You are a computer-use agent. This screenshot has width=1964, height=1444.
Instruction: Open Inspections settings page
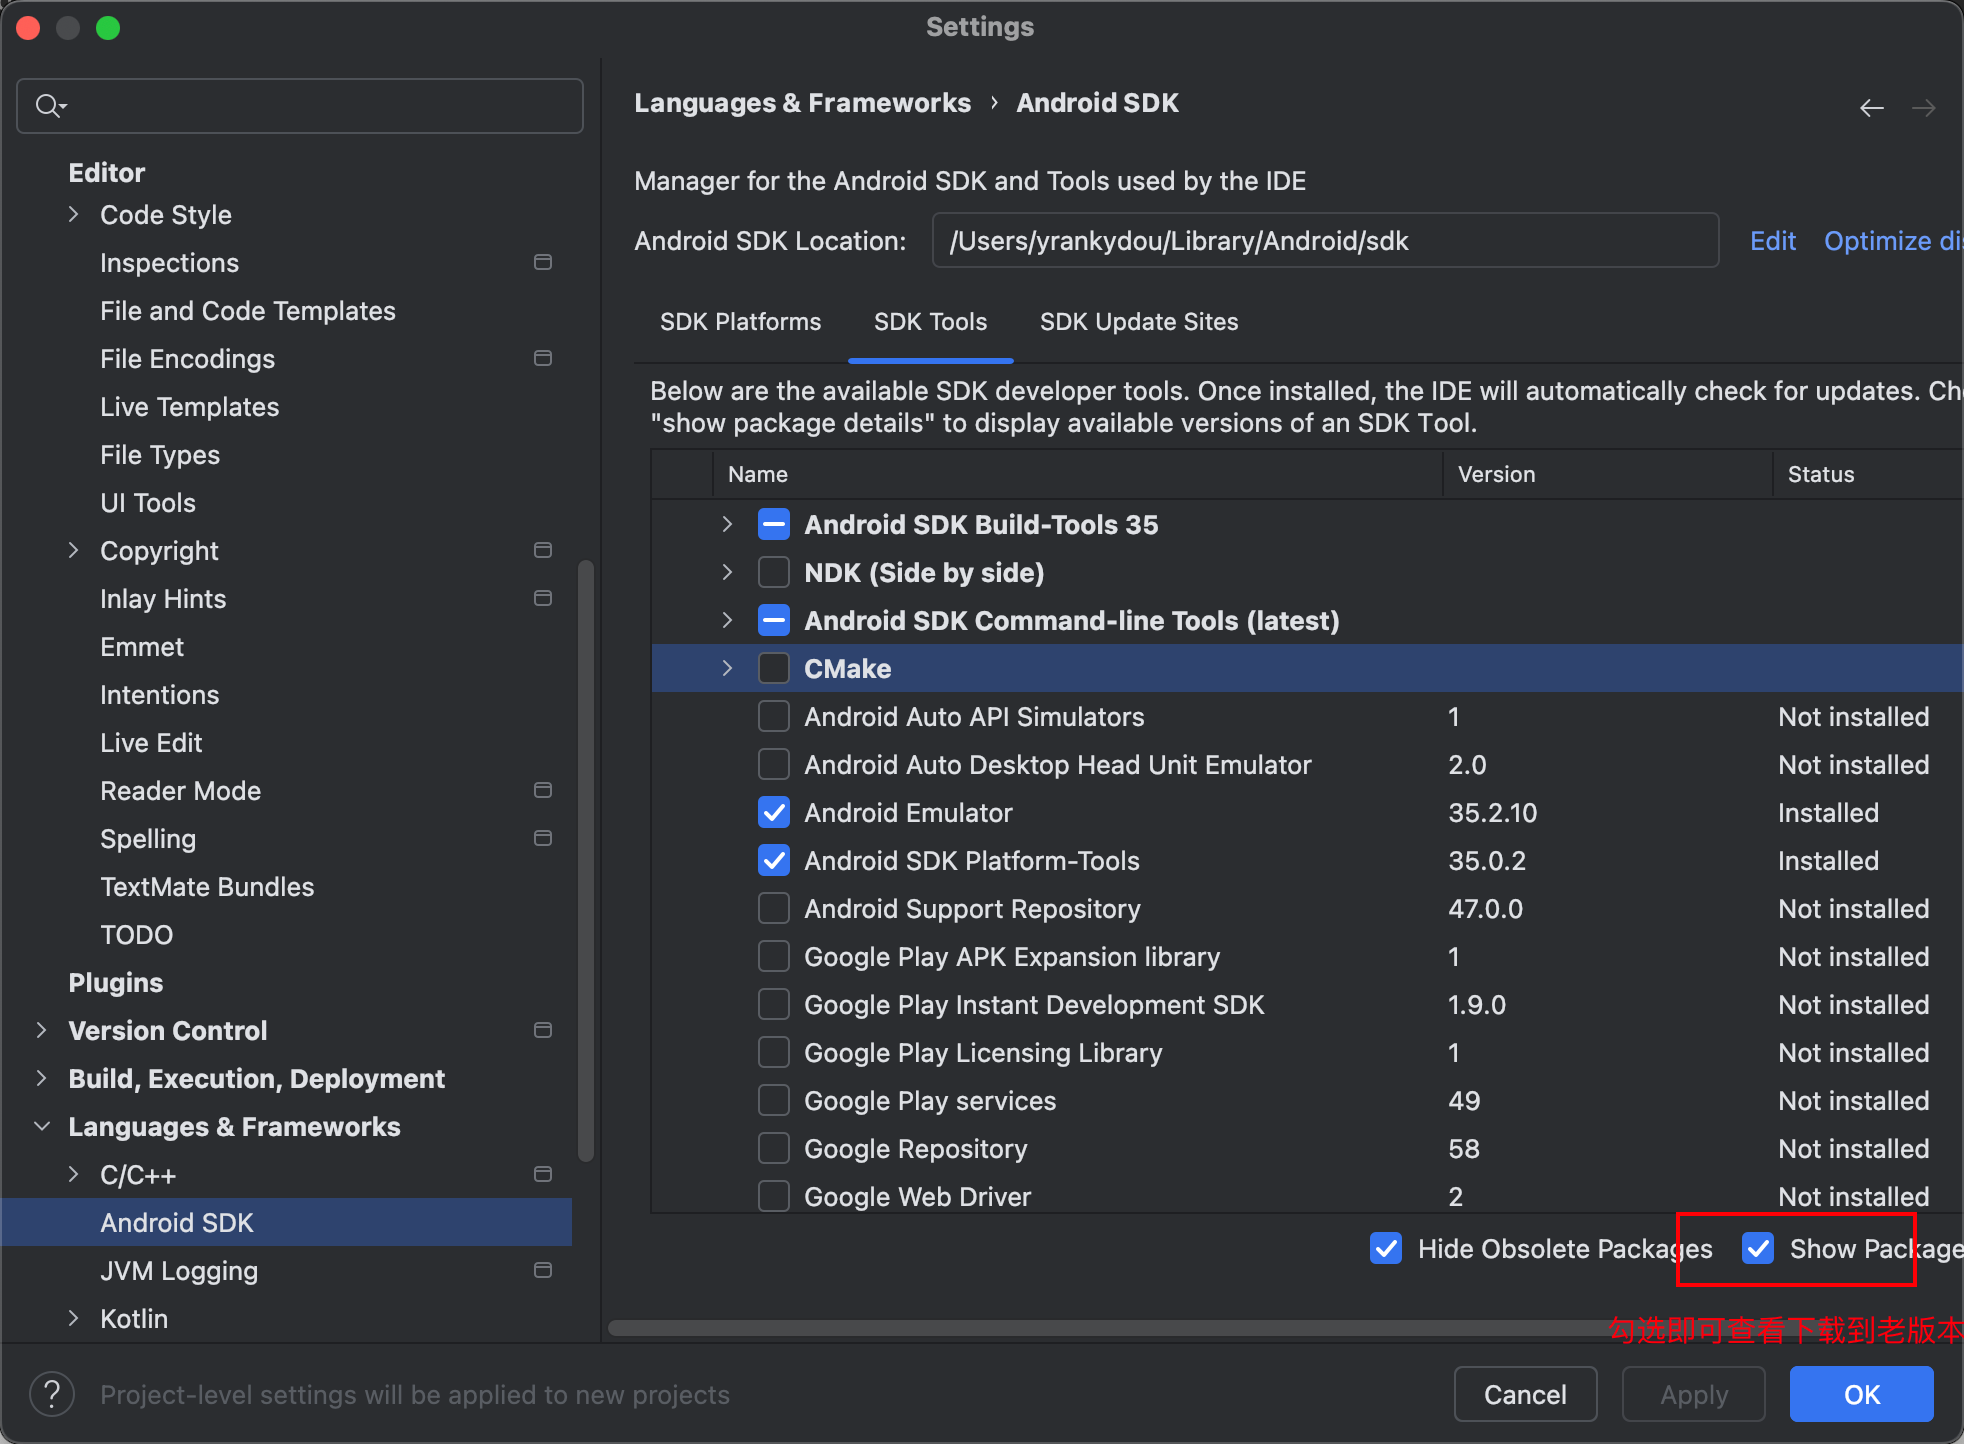[x=169, y=262]
